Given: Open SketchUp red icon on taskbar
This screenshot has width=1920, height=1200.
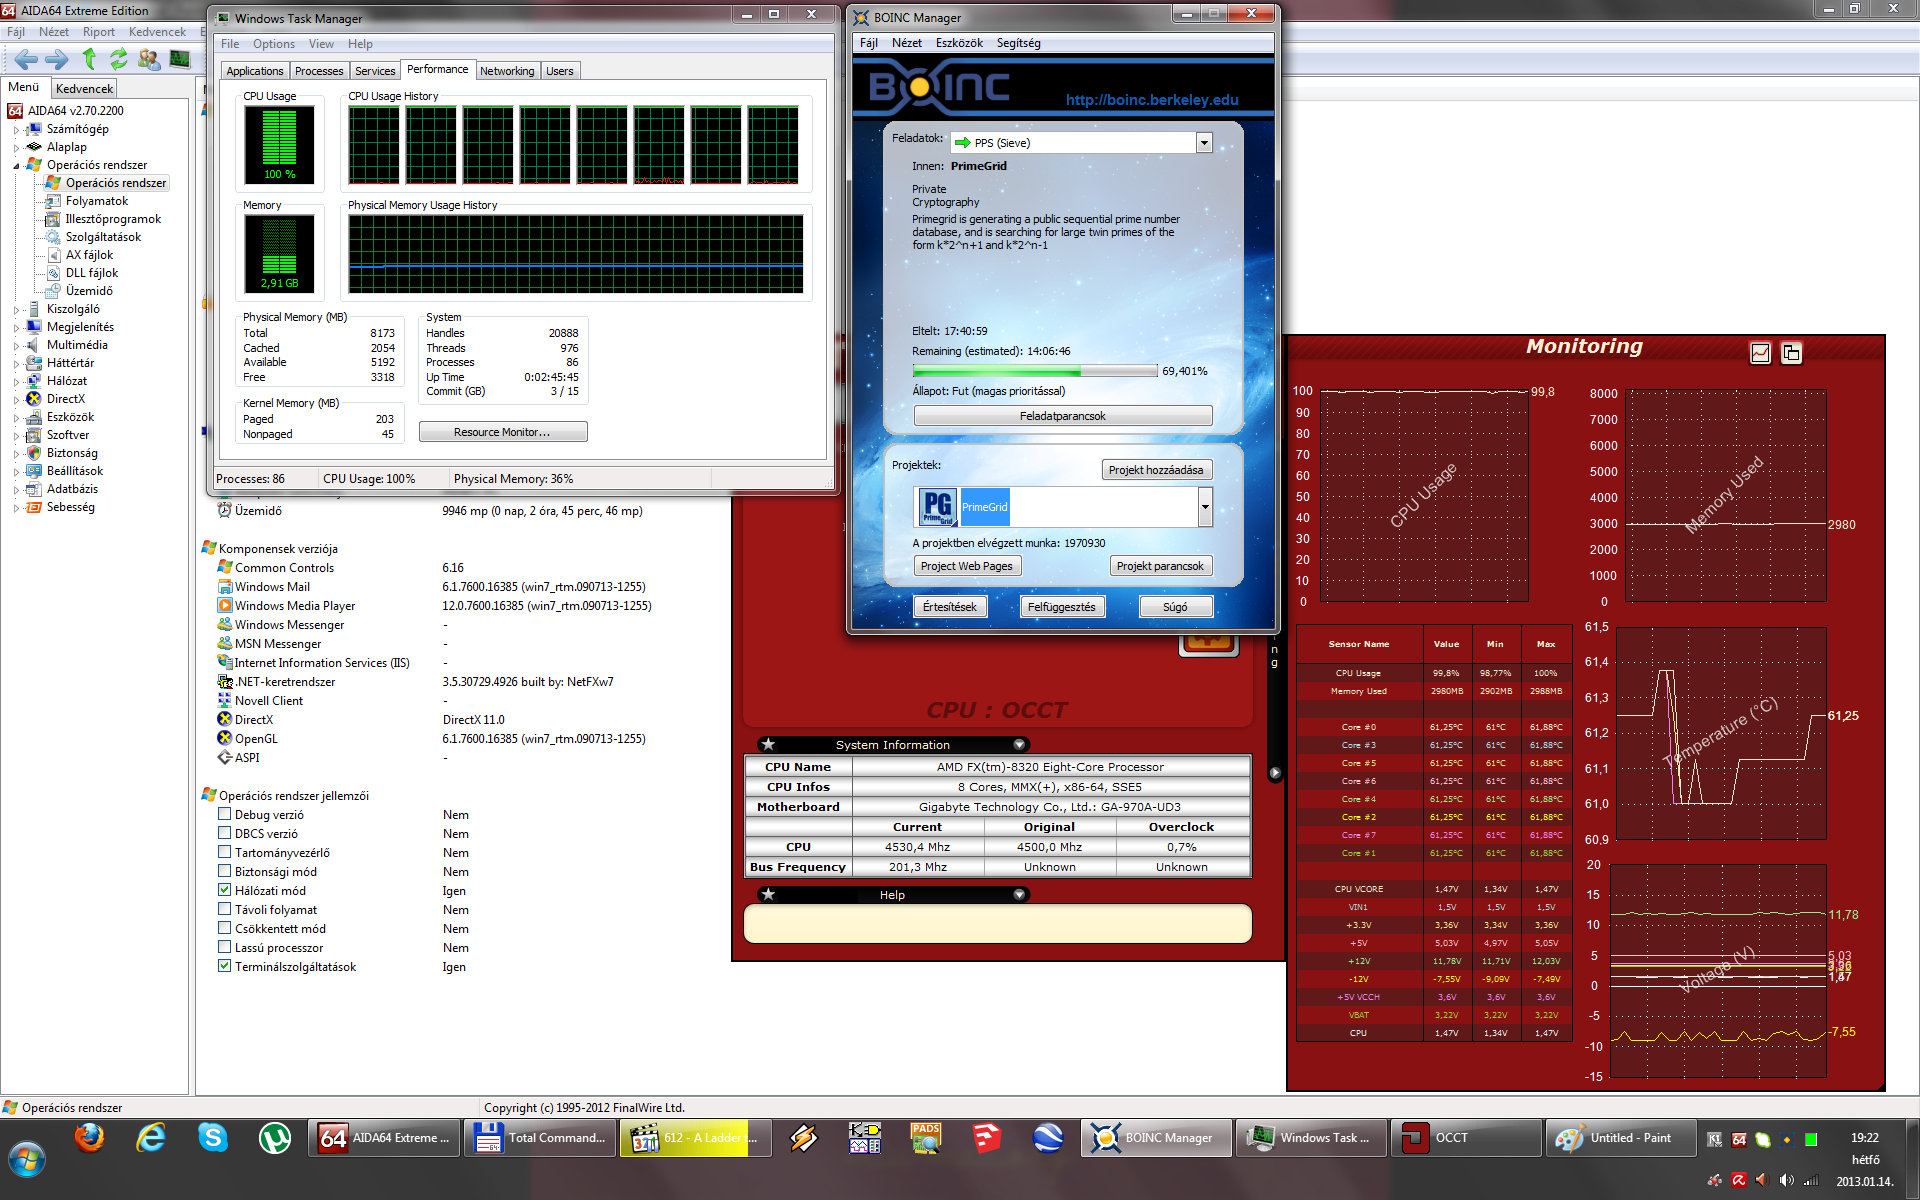Looking at the screenshot, I should [986, 1138].
